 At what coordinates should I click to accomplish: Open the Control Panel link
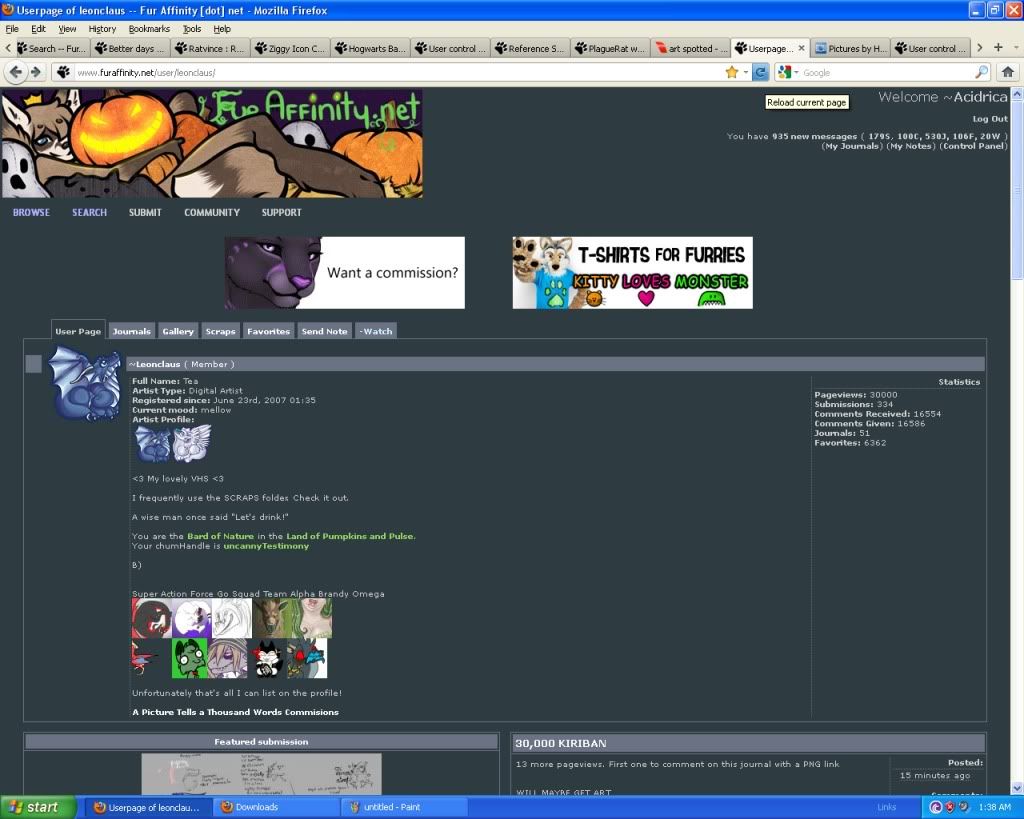pos(974,146)
